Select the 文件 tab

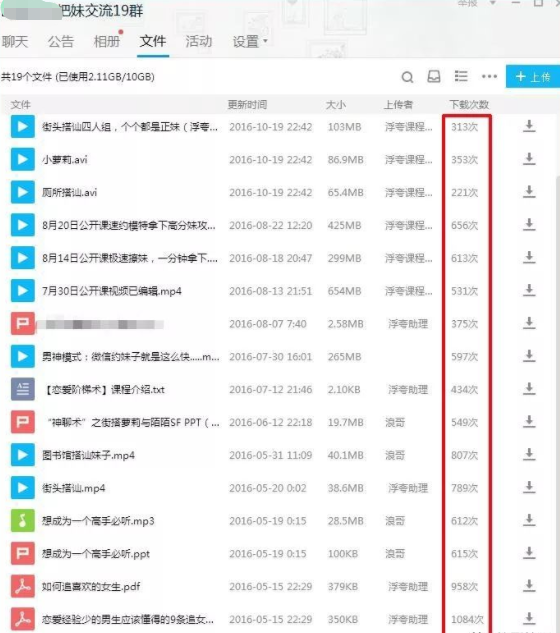[x=153, y=41]
